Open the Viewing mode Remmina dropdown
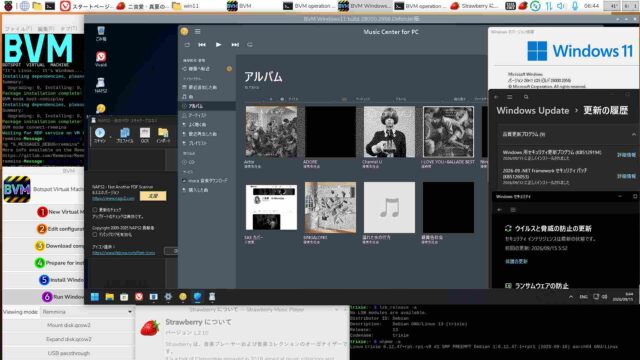This screenshot has height=360, width=640. point(88,312)
